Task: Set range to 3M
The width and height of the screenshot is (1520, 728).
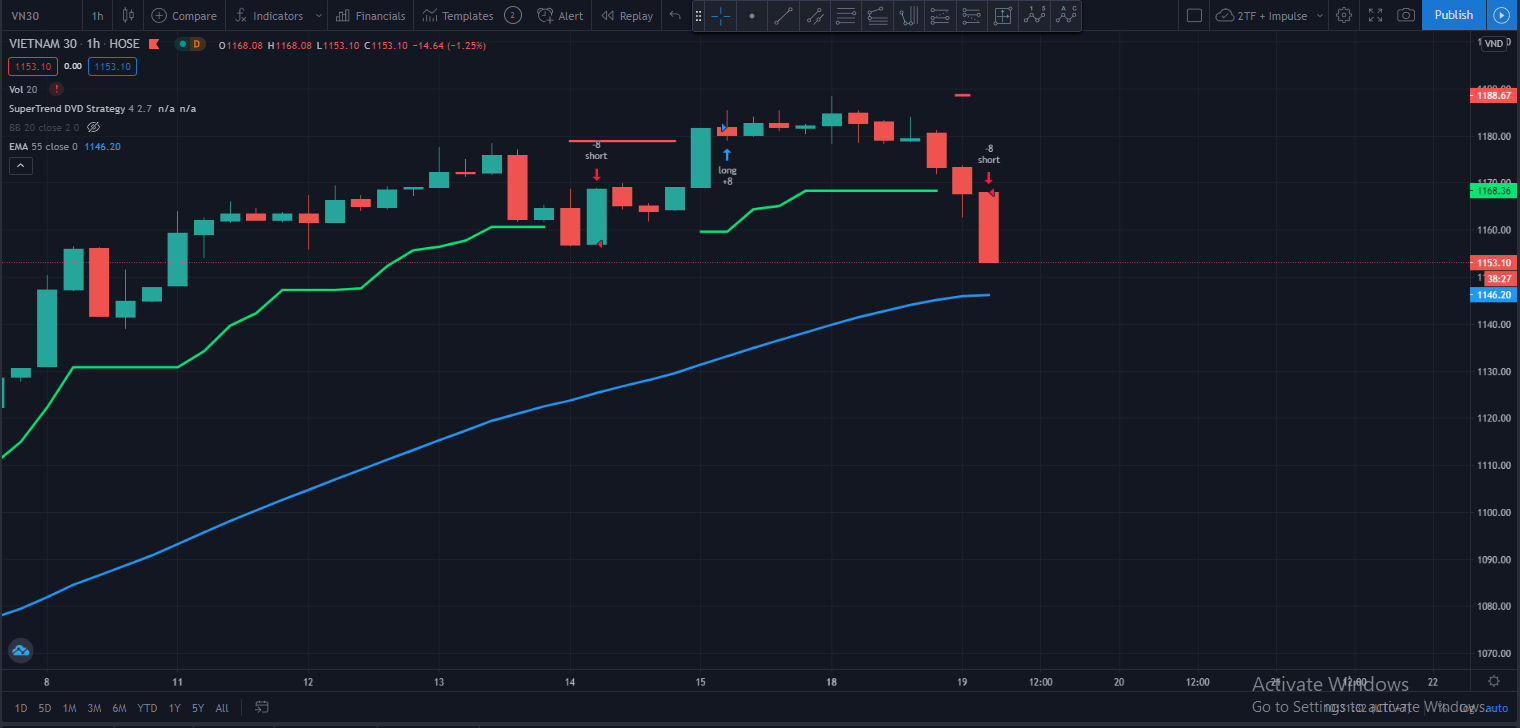Action: (94, 708)
